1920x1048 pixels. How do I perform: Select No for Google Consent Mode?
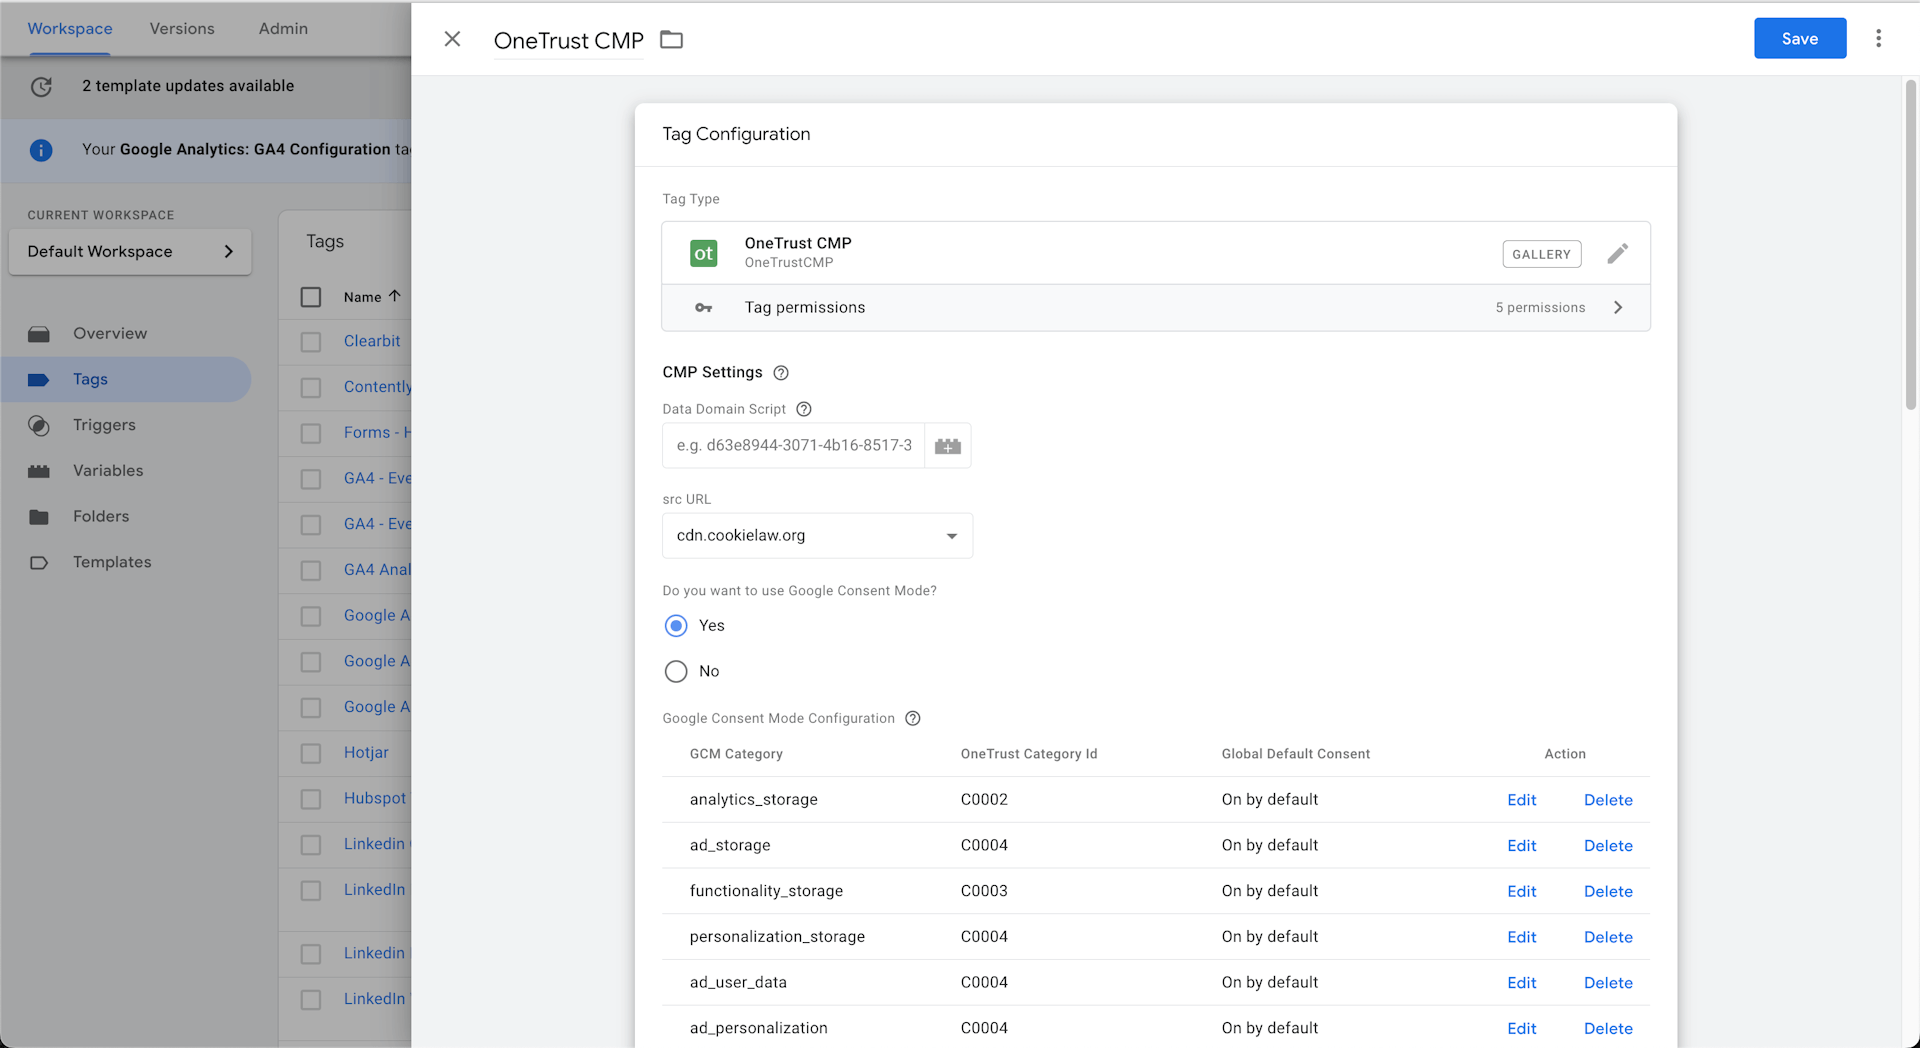pyautogui.click(x=676, y=671)
